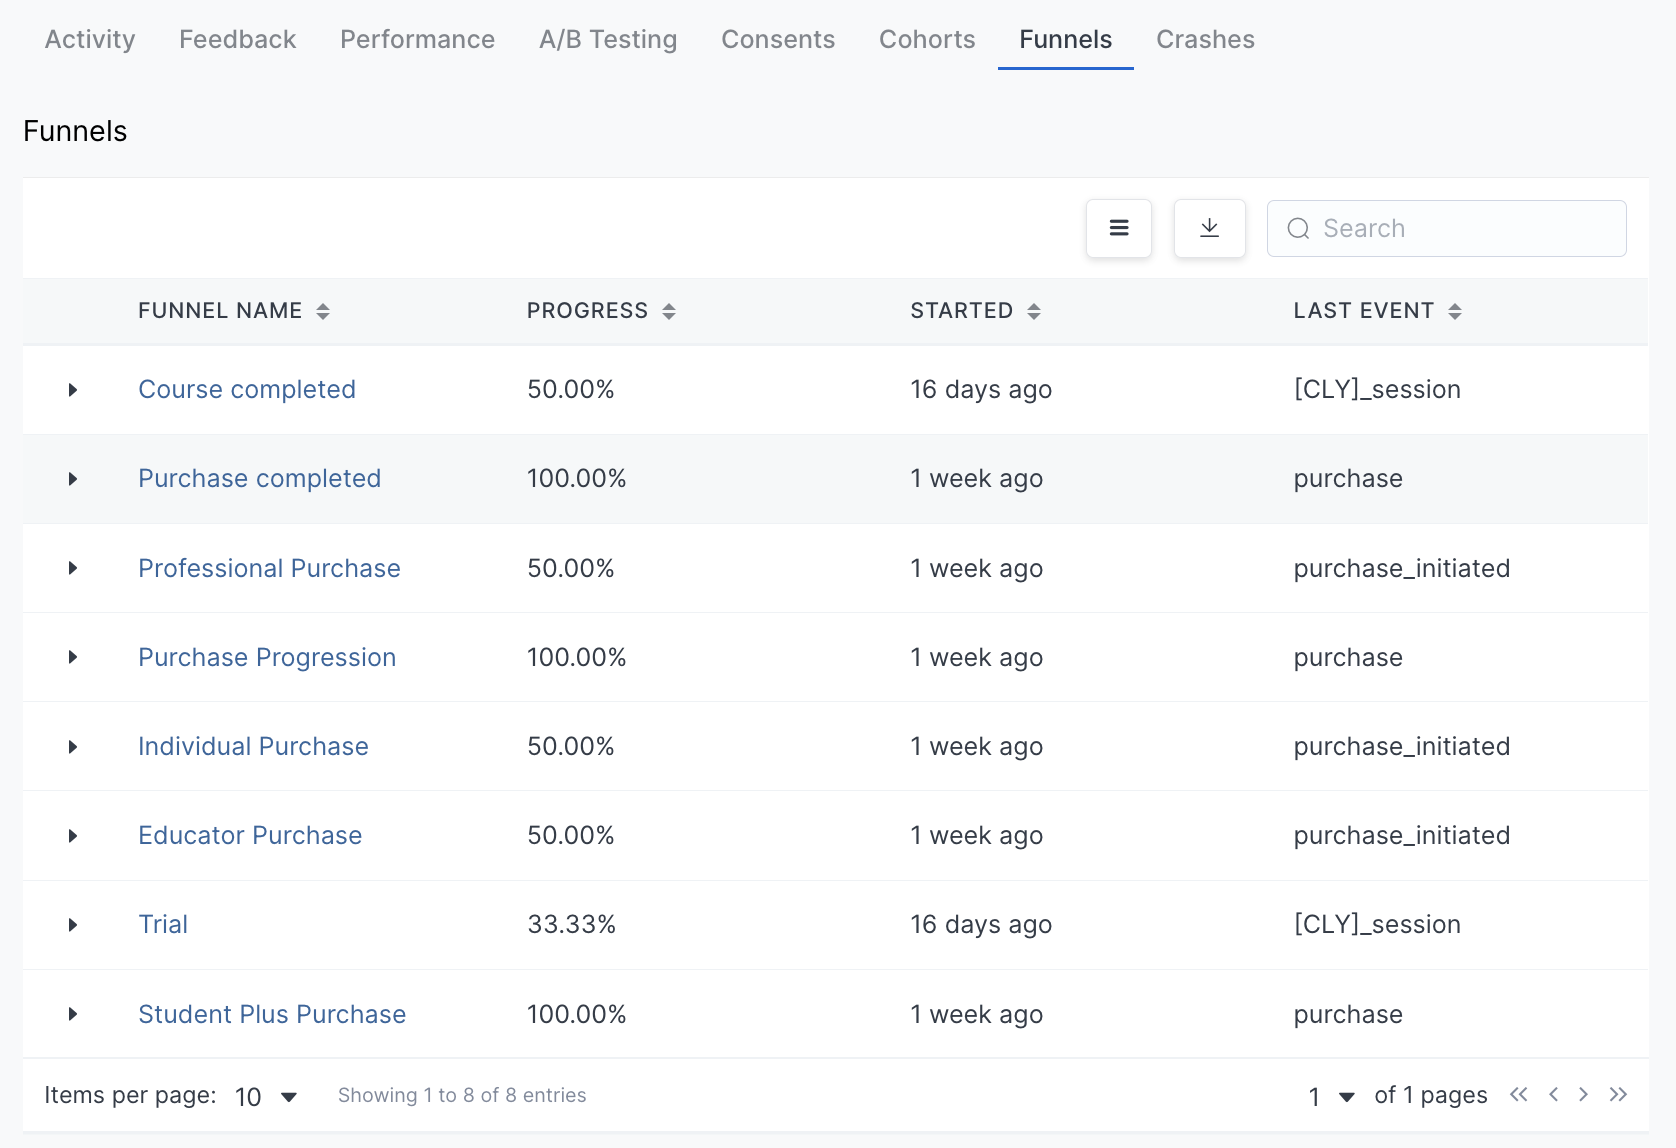Switch to the Activity tab

[x=90, y=39]
